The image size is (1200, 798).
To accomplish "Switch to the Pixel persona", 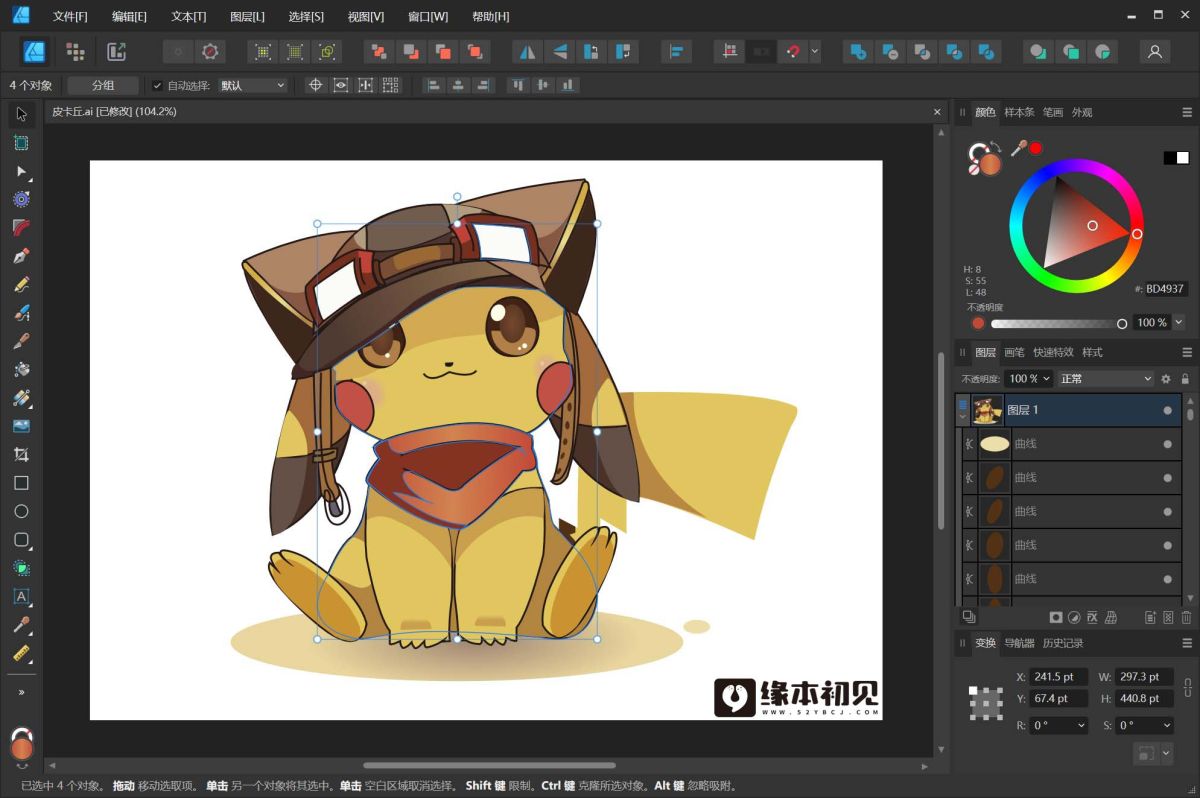I will 75,51.
